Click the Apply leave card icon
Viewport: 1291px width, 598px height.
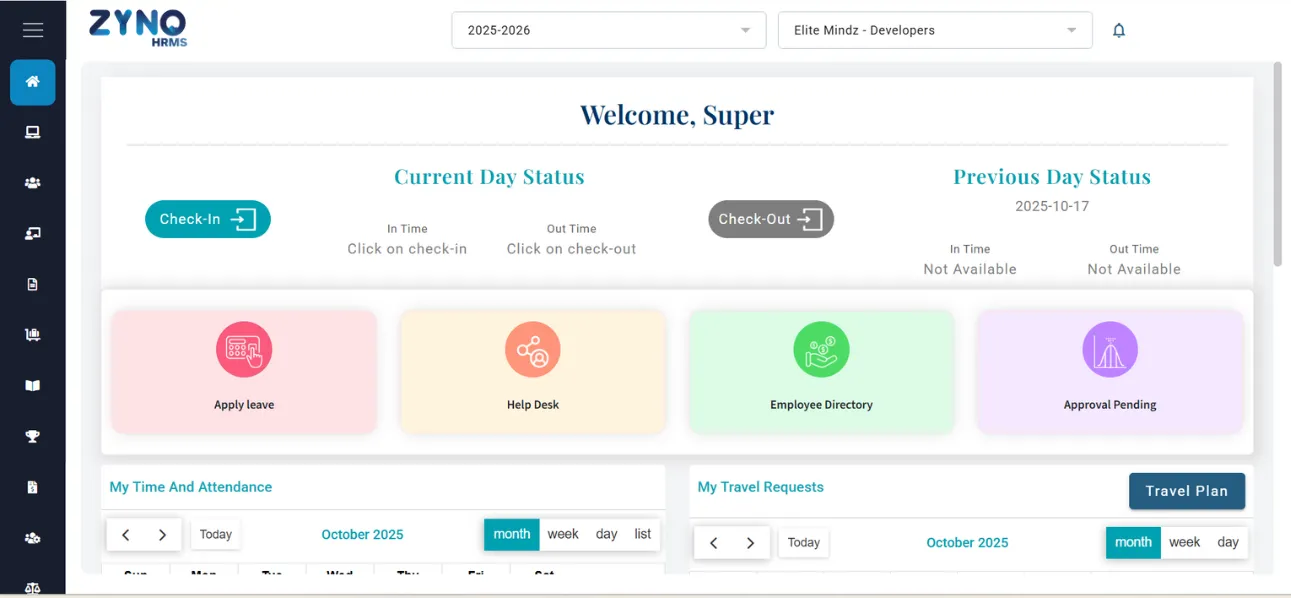(x=244, y=349)
